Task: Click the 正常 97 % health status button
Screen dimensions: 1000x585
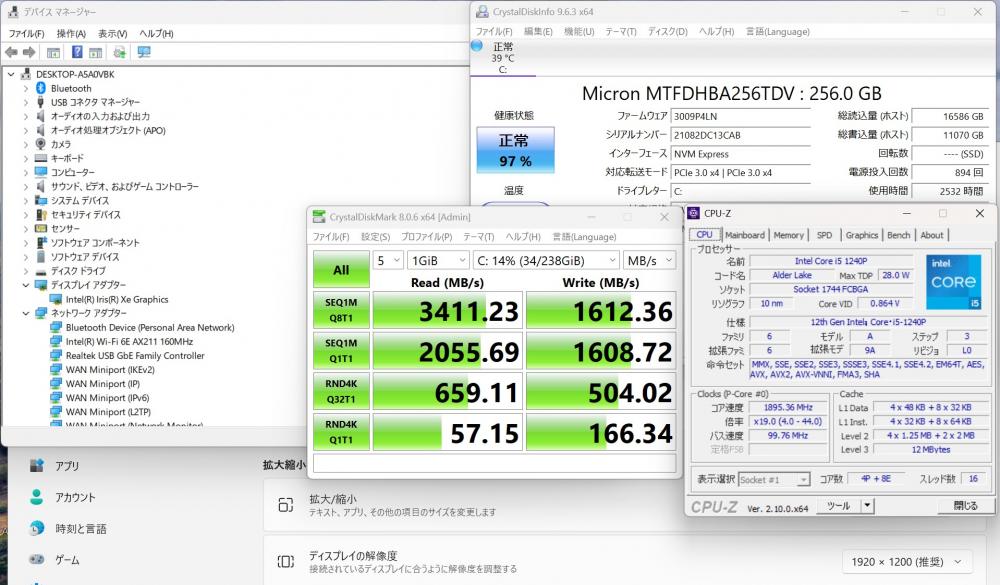Action: pos(515,150)
